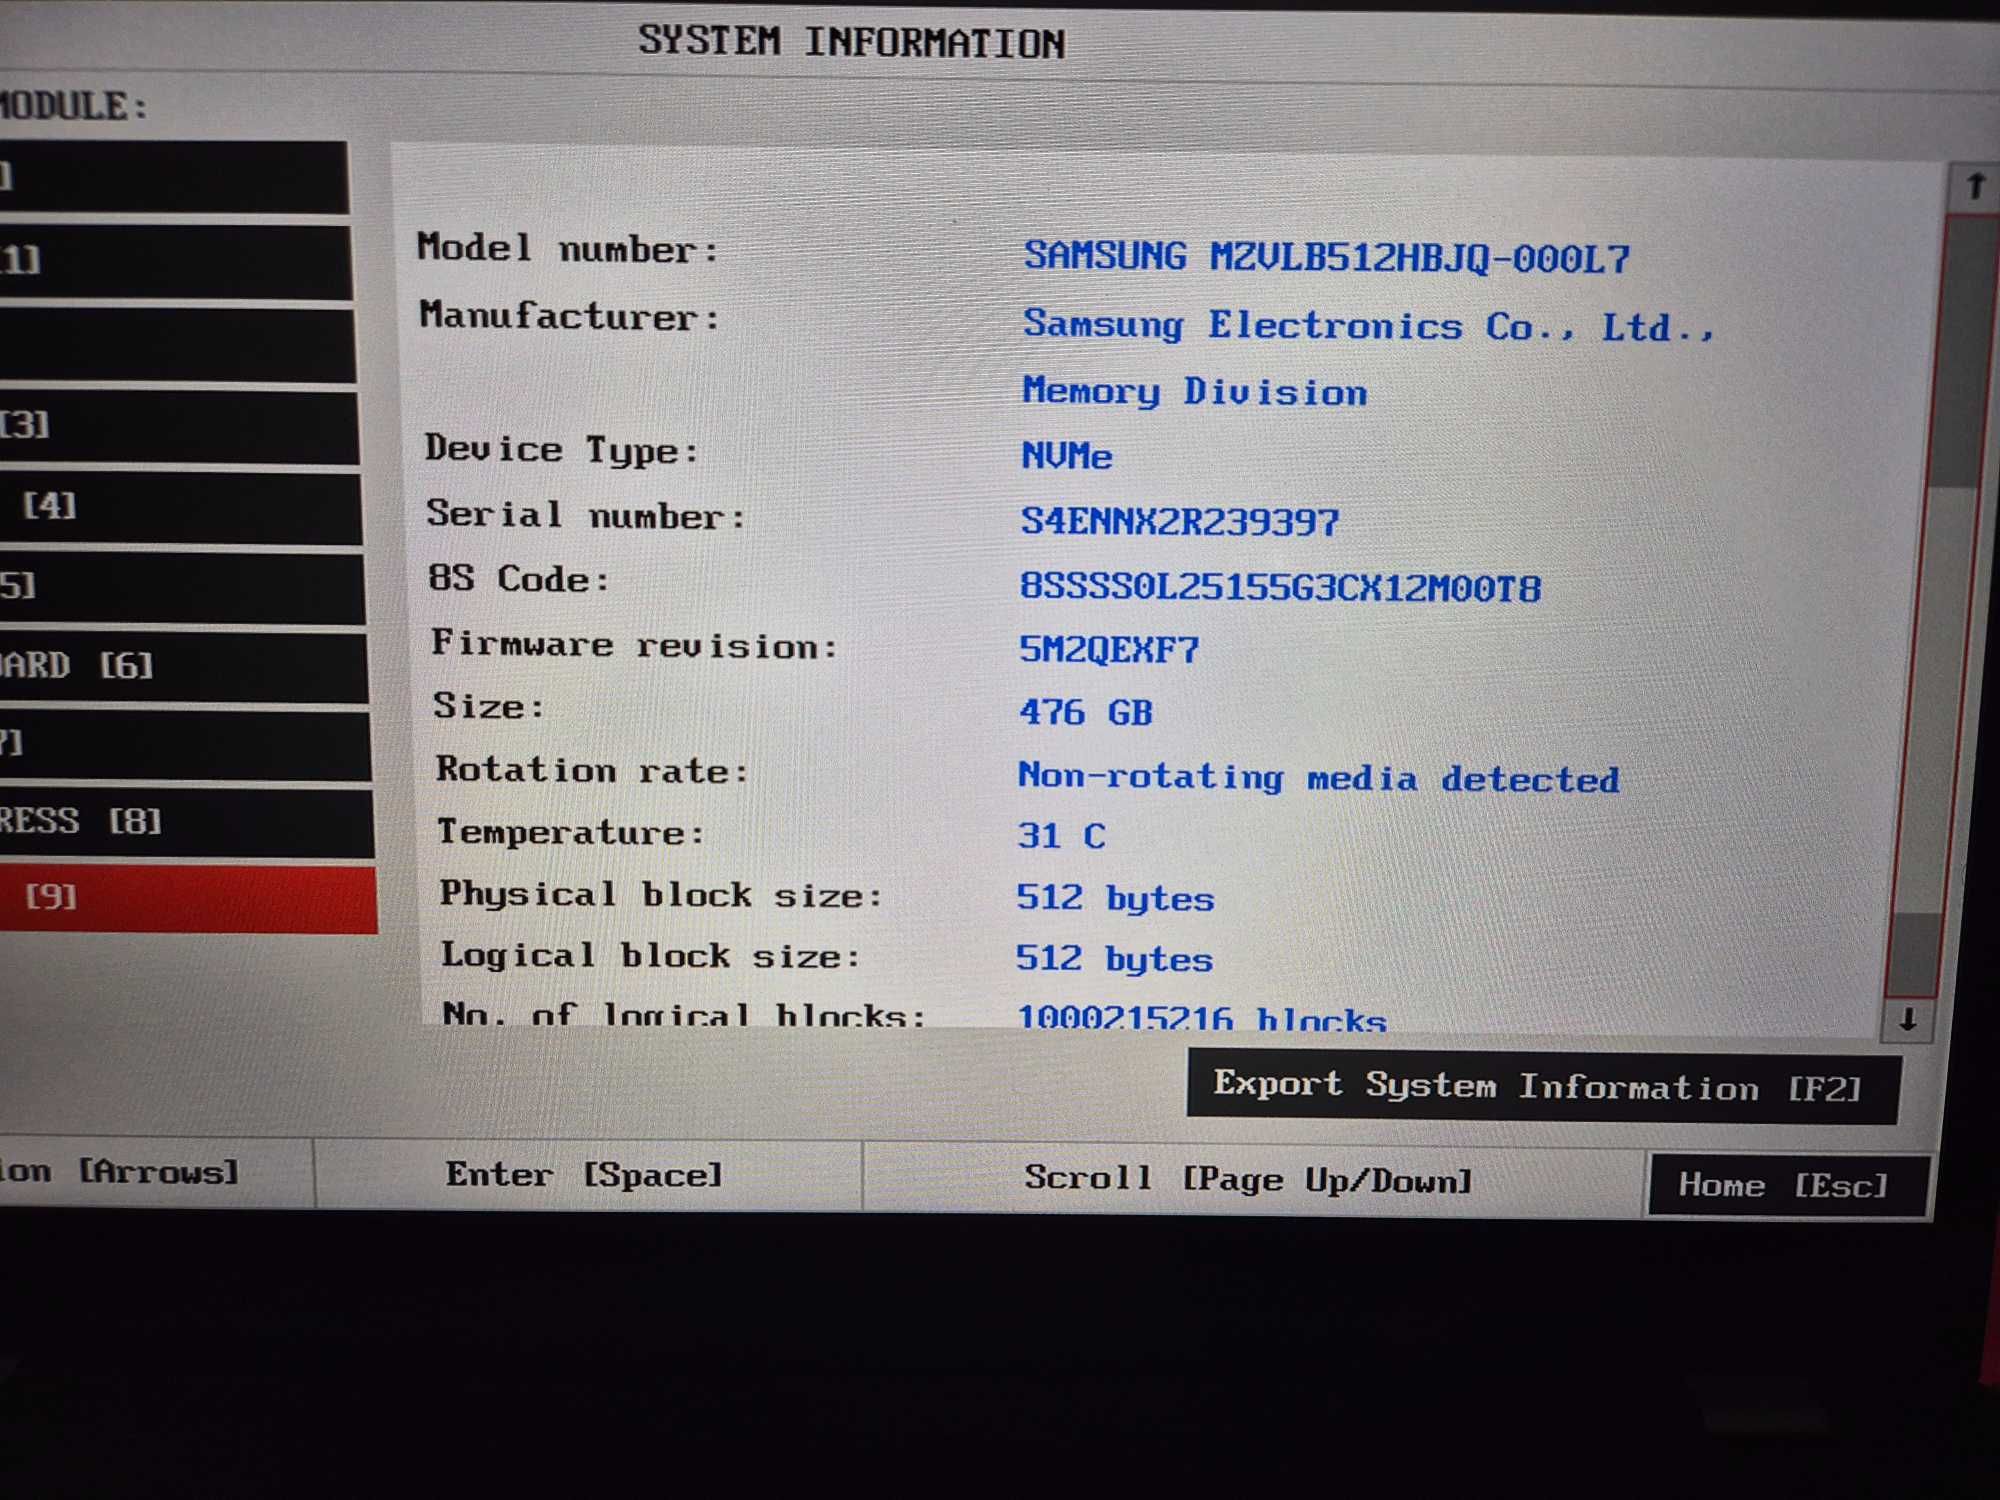
Task: Click the Home [Esc] button
Action: point(1787,1186)
